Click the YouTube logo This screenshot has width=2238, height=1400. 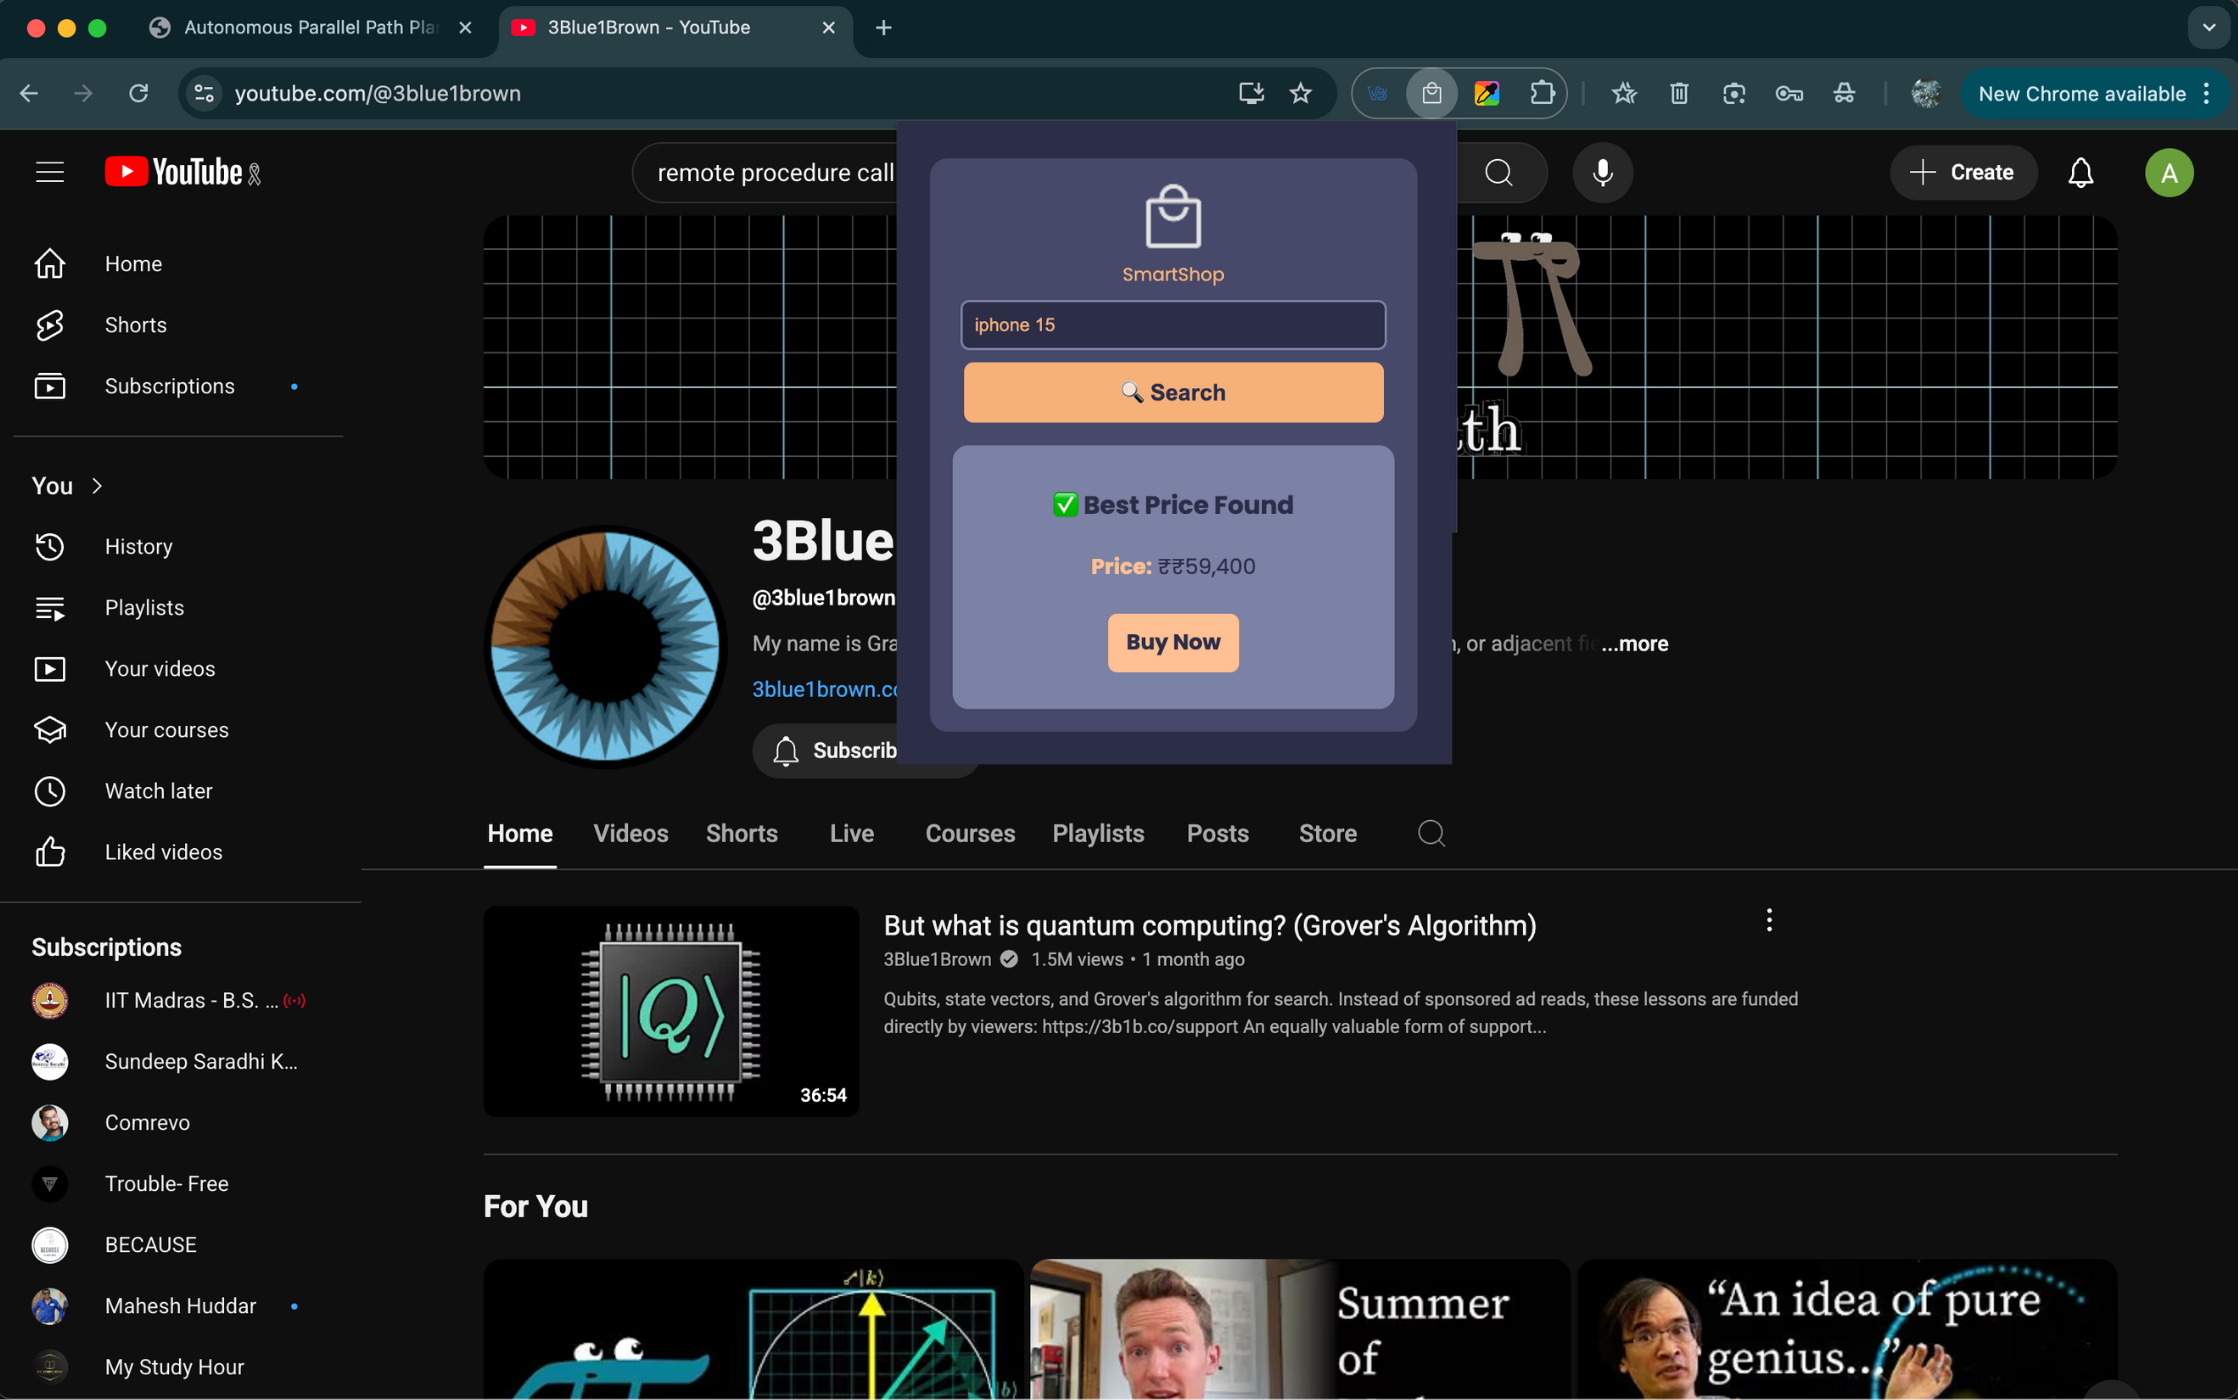tap(174, 172)
